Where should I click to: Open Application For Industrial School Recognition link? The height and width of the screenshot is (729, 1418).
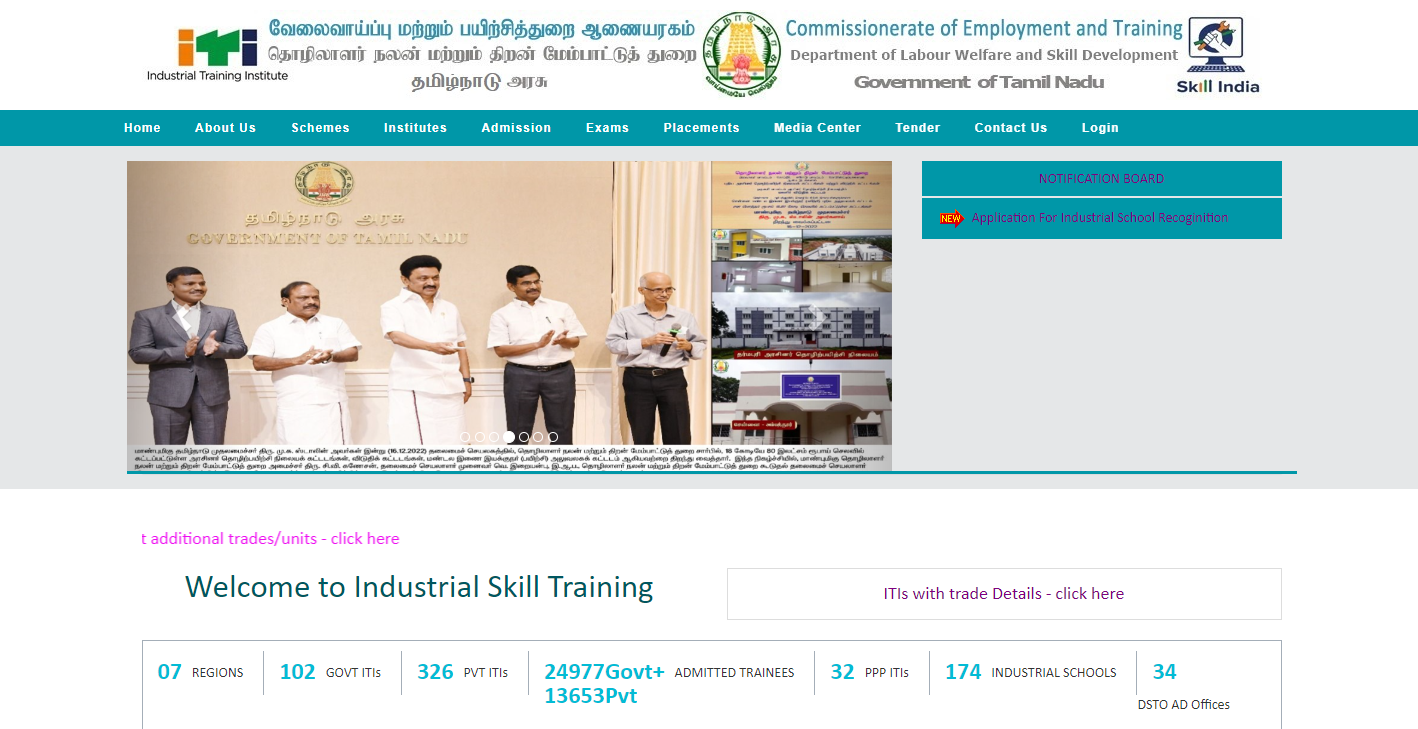coord(1099,218)
